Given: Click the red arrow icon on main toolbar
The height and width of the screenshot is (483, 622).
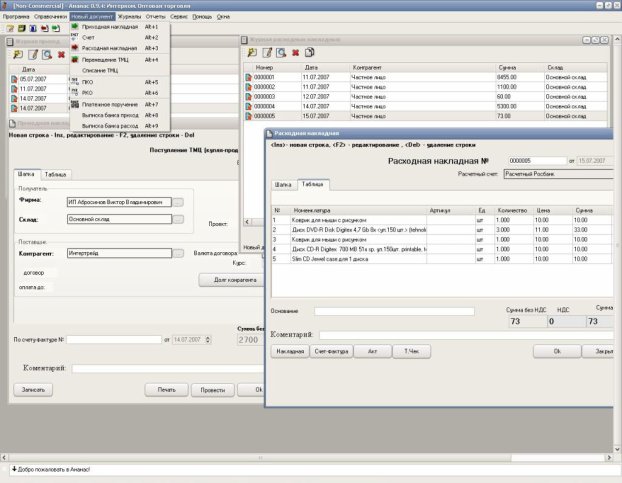Looking at the screenshot, I should tap(44, 29).
